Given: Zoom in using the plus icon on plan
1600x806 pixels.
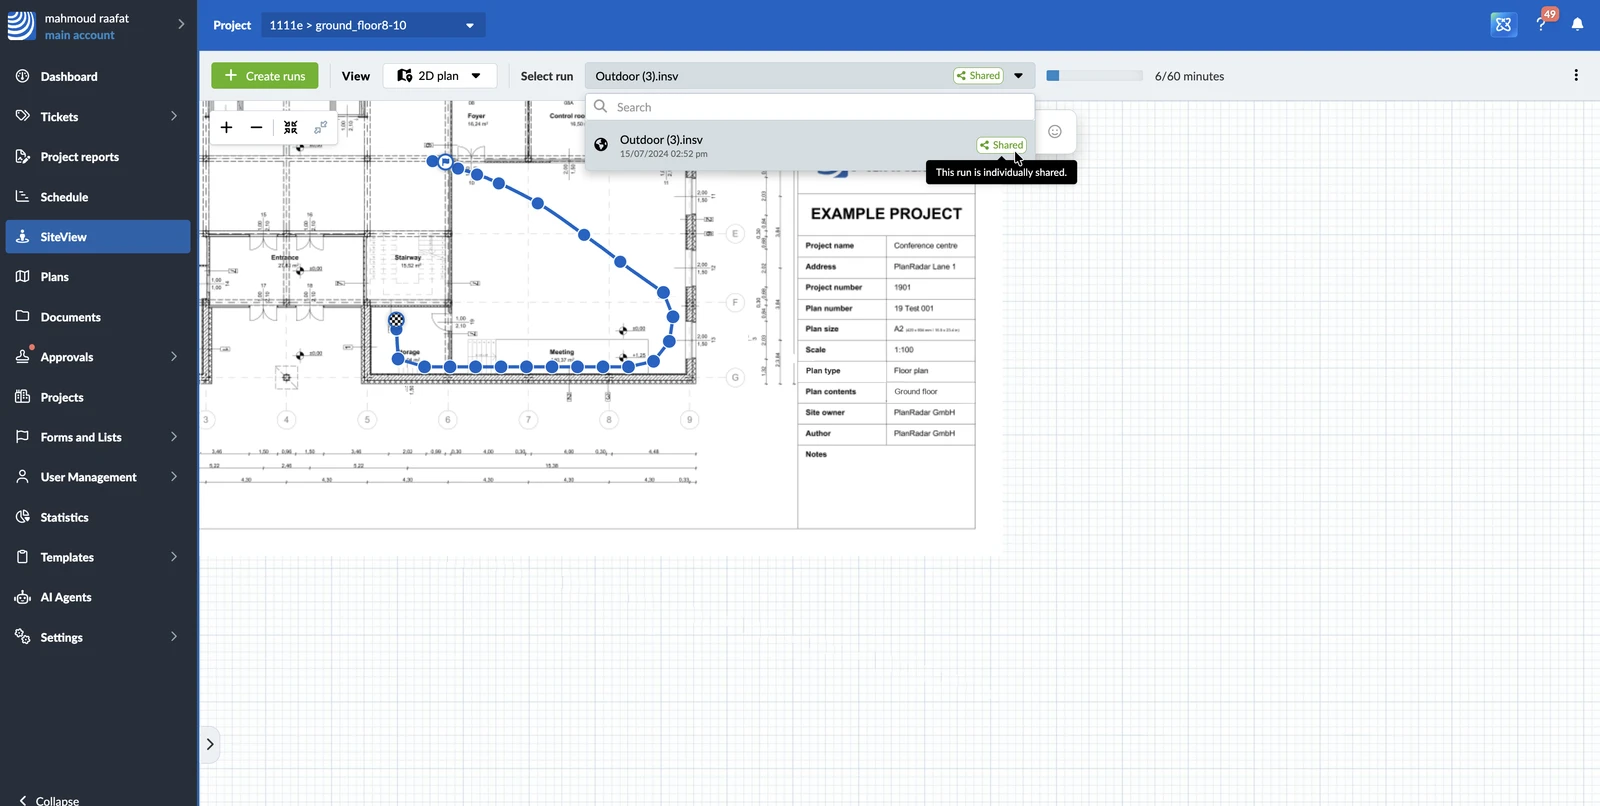Looking at the screenshot, I should 226,127.
